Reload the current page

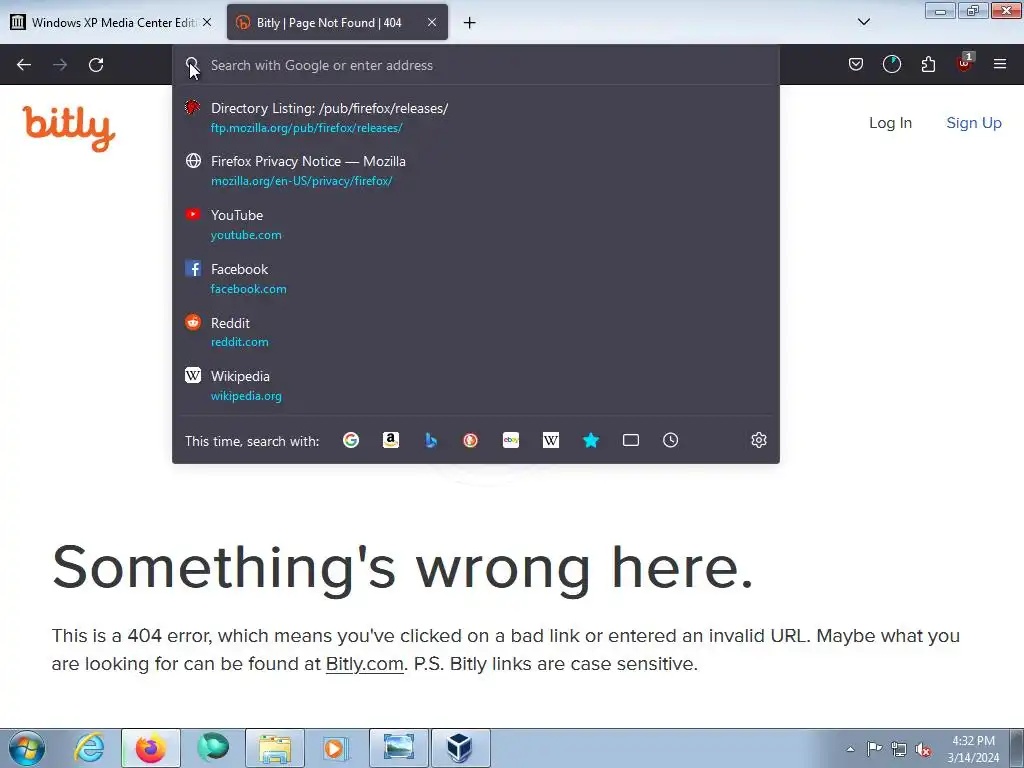point(96,65)
